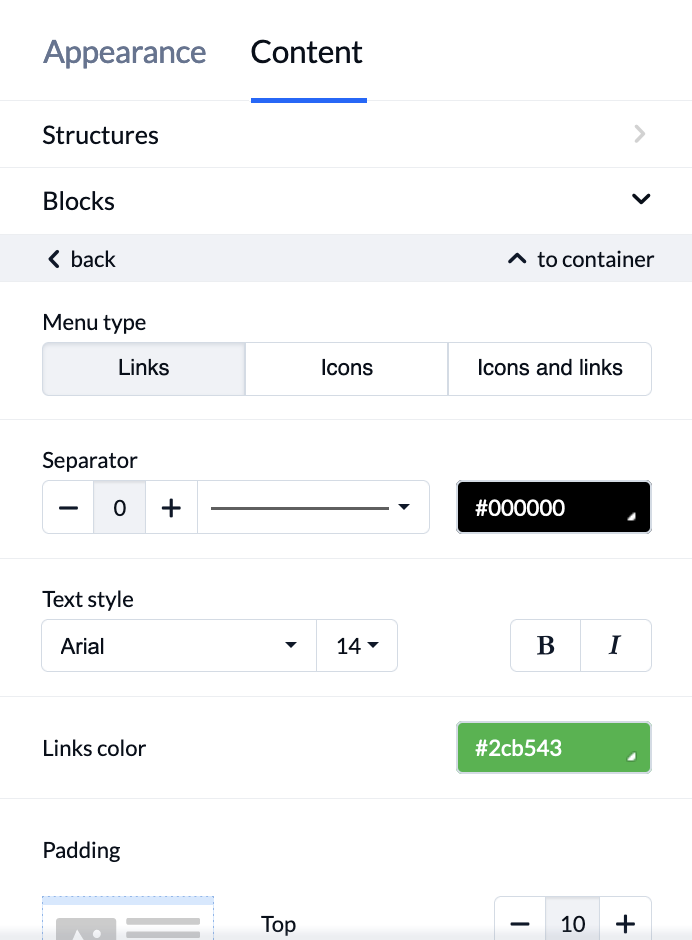The width and height of the screenshot is (692, 940).
Task: Open the Arial font family dropdown
Action: [179, 646]
